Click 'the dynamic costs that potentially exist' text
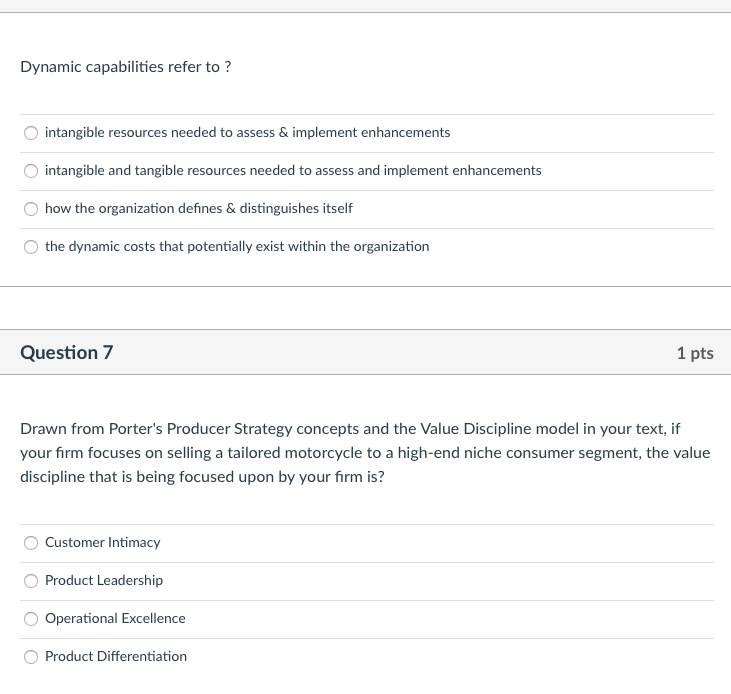The image size is (731, 694). (x=237, y=247)
